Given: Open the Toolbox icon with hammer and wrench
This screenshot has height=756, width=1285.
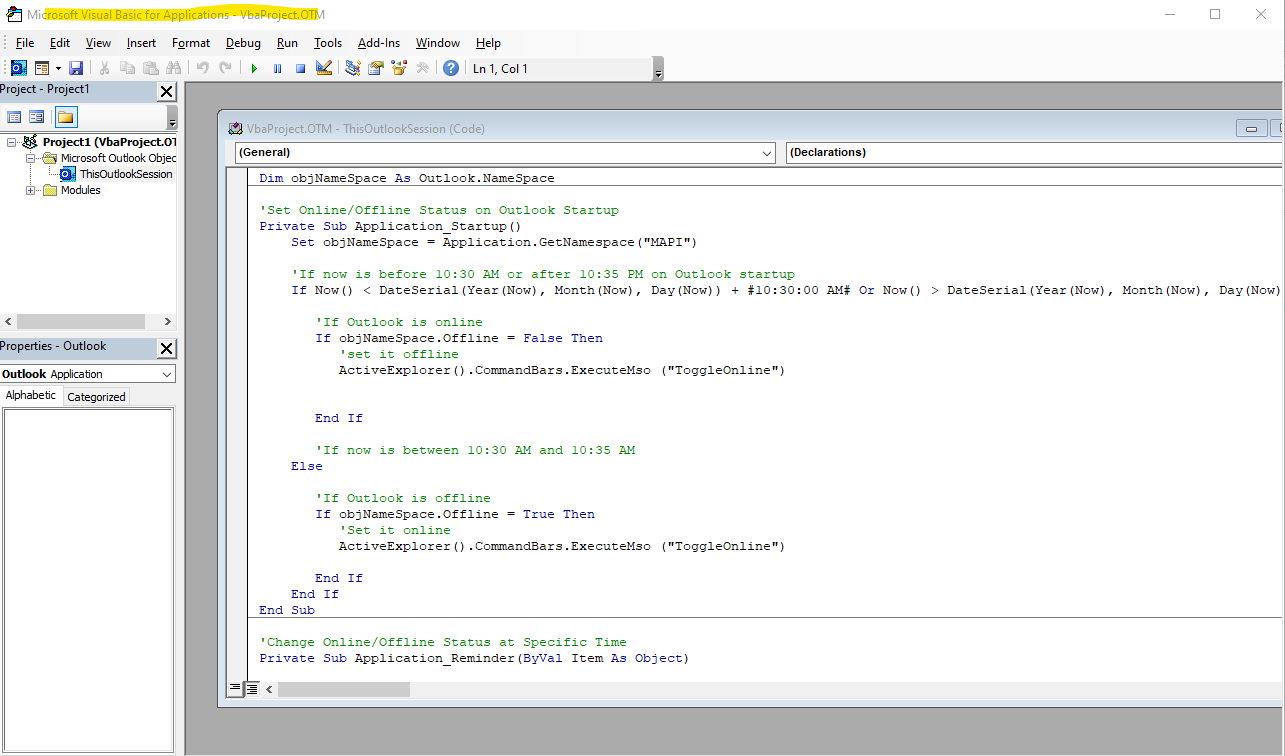Looking at the screenshot, I should point(422,68).
